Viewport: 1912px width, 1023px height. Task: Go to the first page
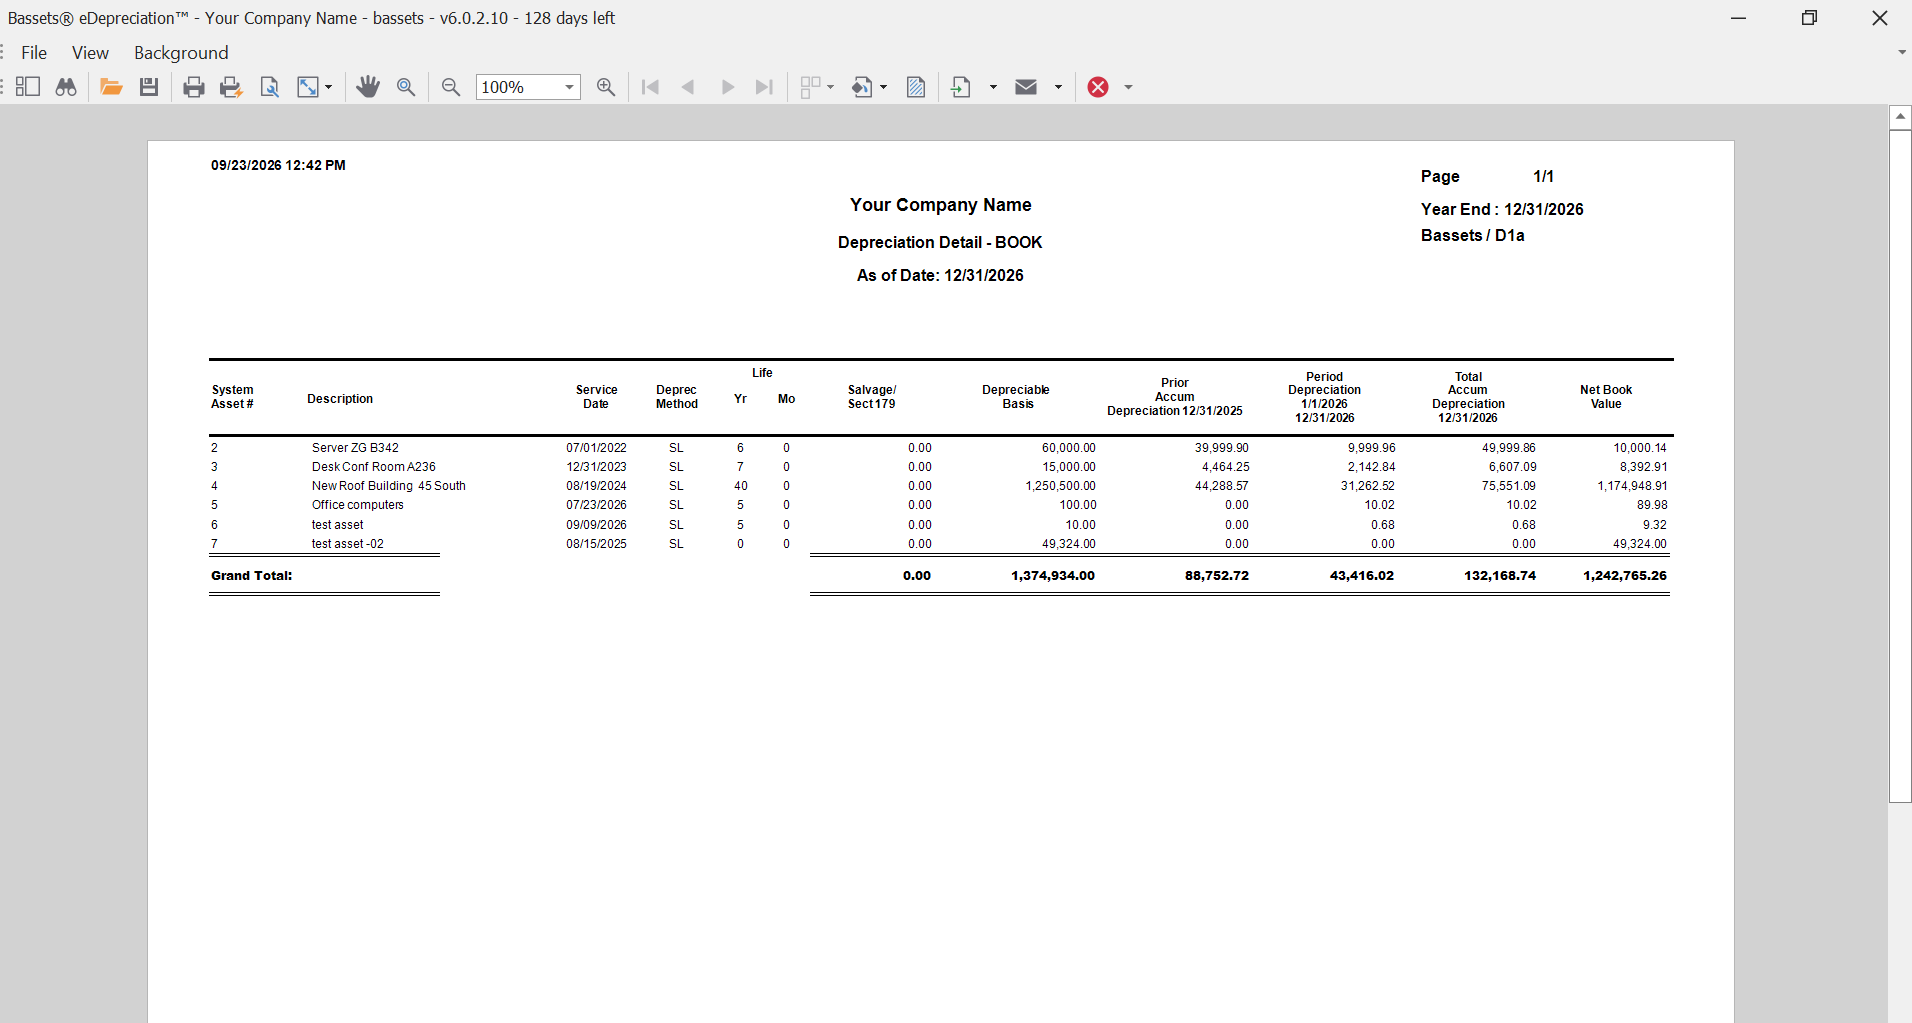point(650,87)
